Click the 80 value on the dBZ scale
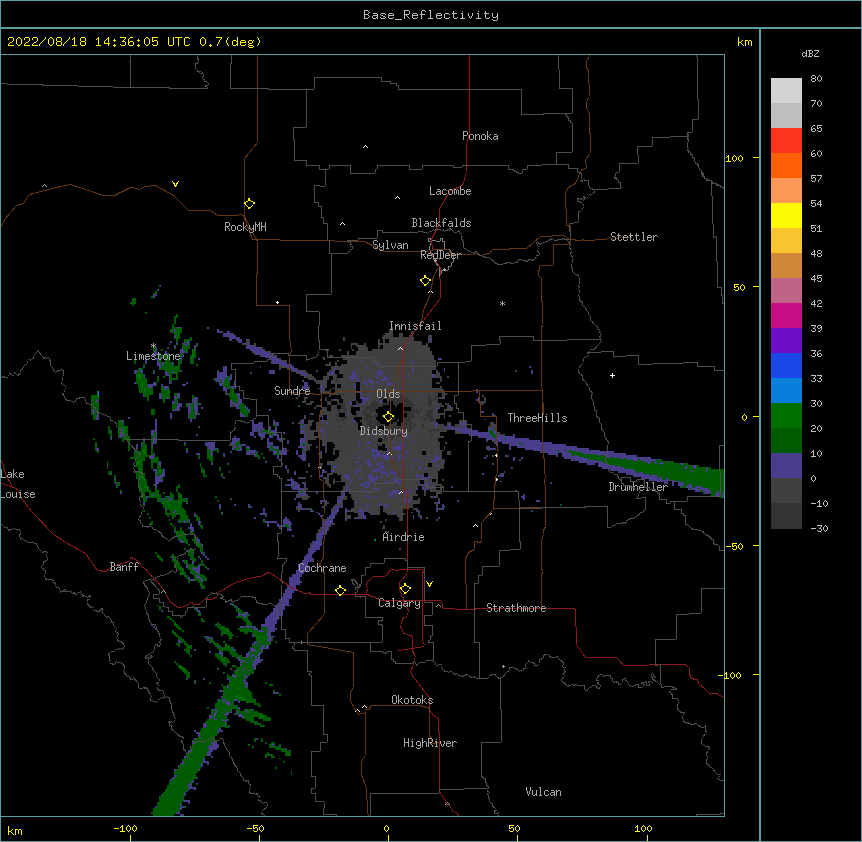862x842 pixels. pos(816,79)
